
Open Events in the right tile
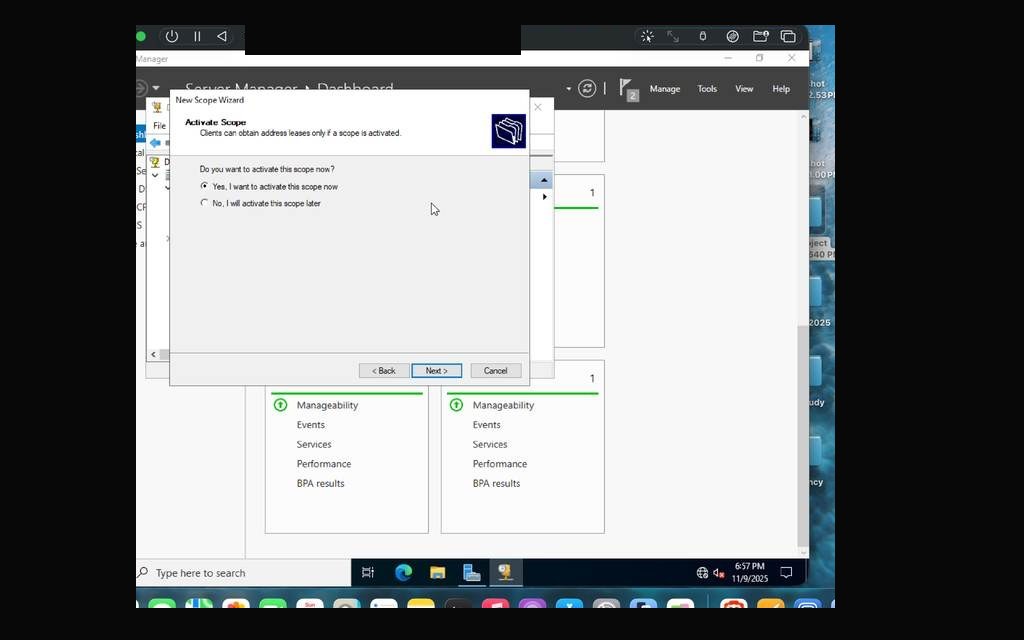(x=487, y=424)
